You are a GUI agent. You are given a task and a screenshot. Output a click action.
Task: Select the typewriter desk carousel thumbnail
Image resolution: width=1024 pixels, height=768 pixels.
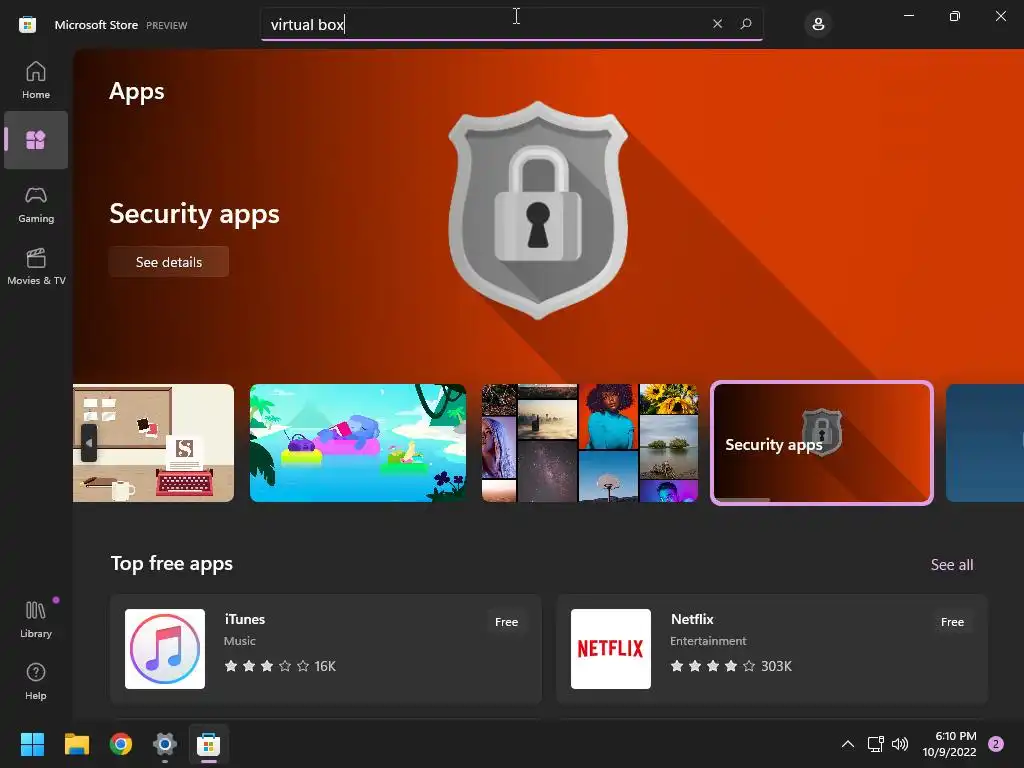[153, 443]
